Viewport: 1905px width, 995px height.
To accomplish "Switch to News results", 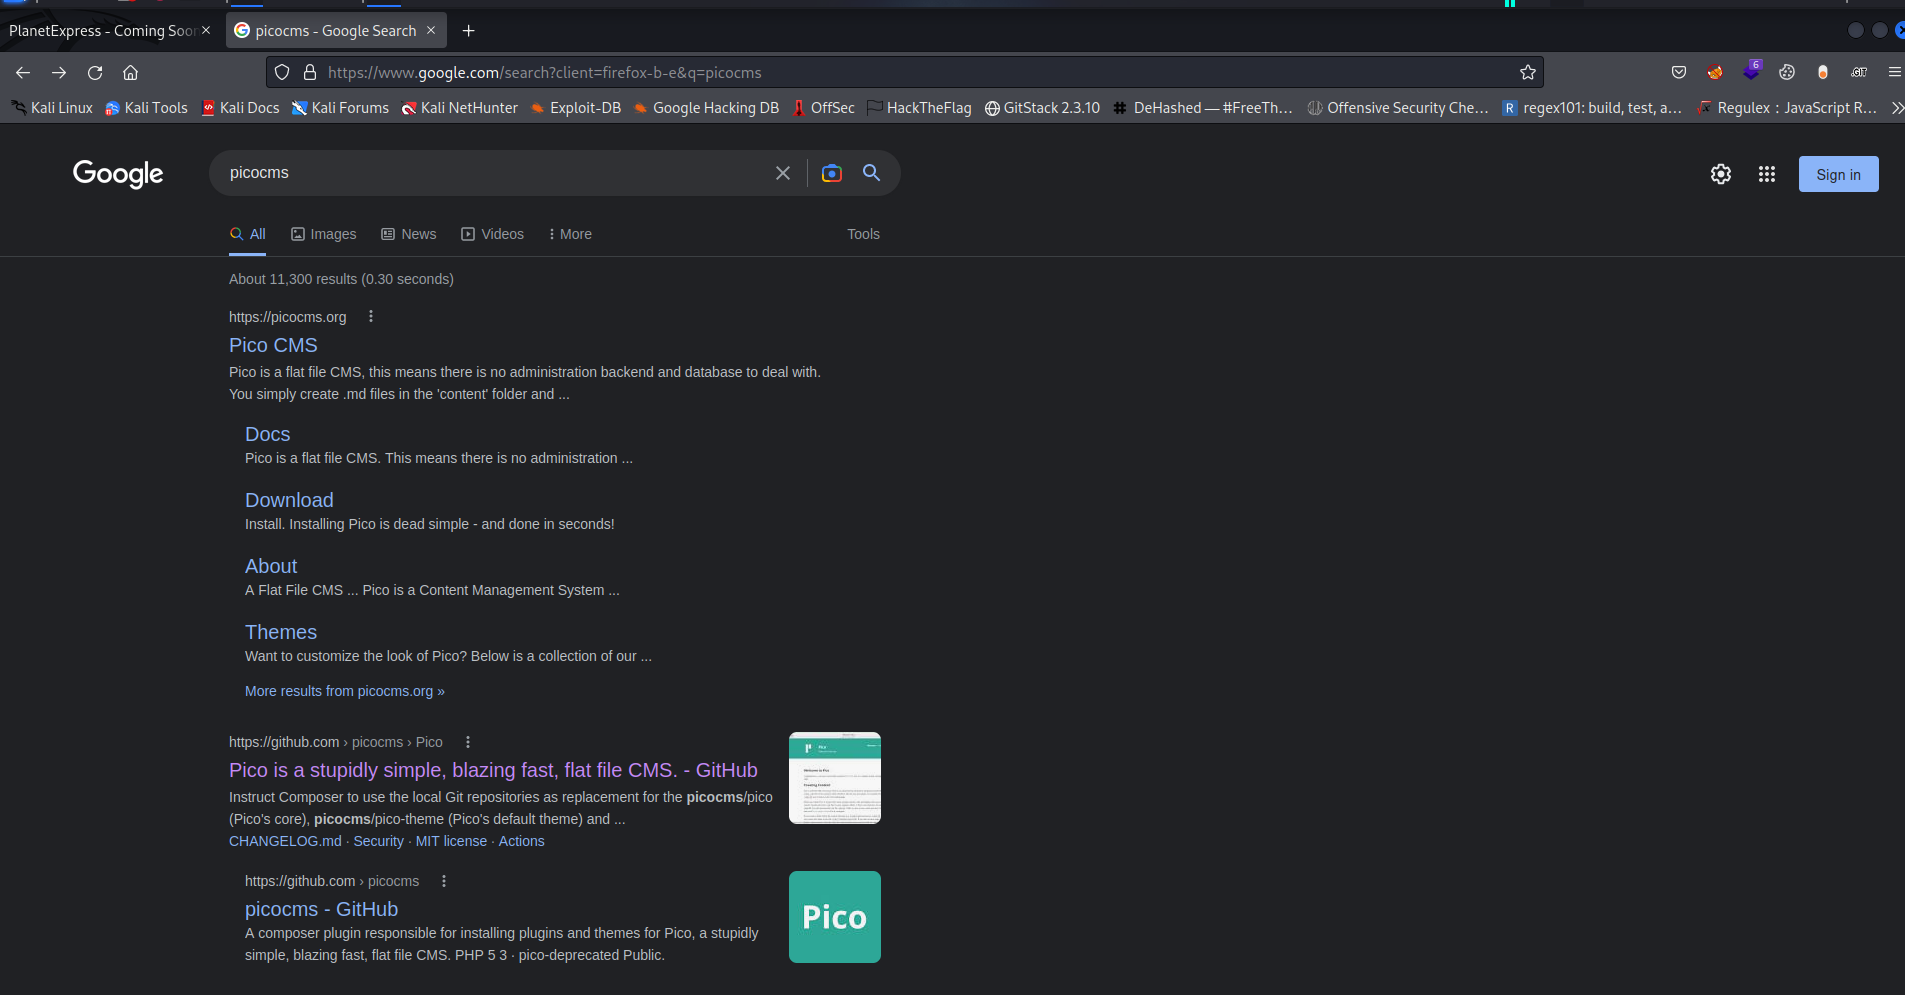I will (x=408, y=234).
